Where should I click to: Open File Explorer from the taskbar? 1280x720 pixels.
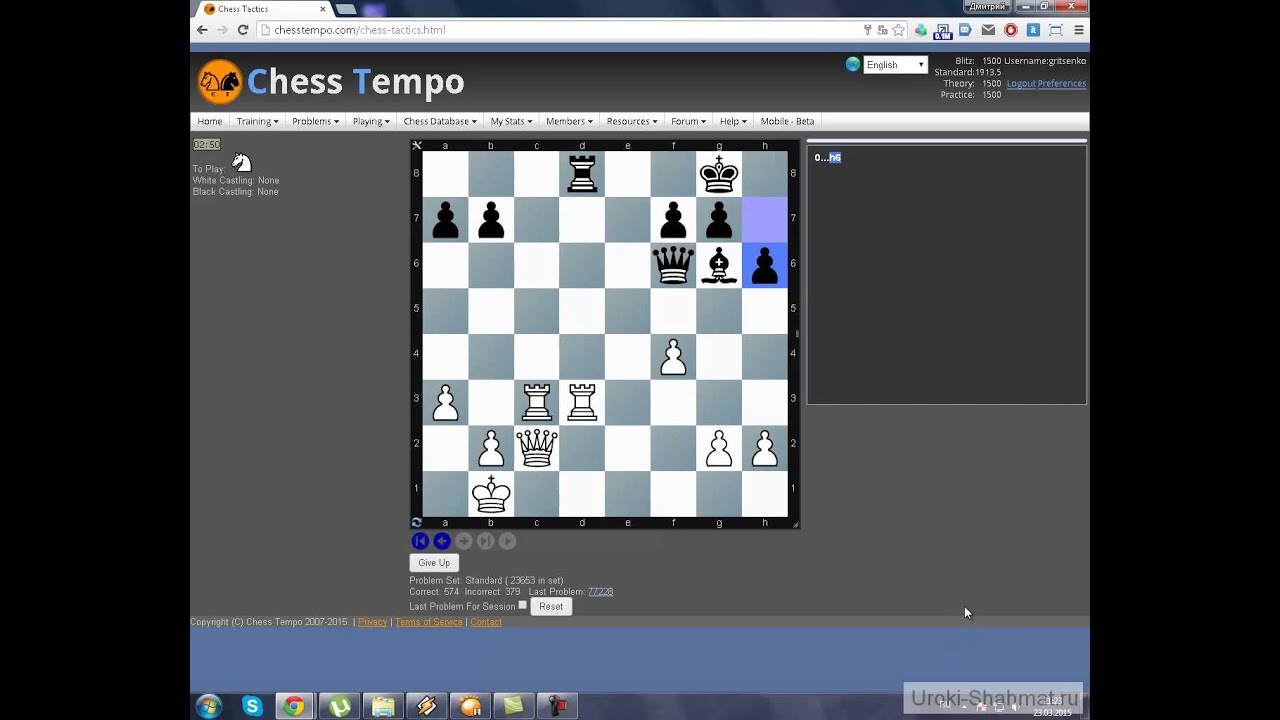point(383,706)
